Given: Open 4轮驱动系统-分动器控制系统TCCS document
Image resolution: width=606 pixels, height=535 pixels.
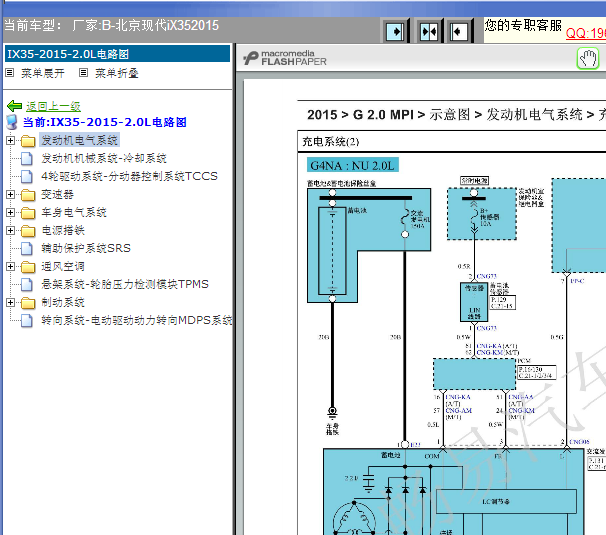Looking at the screenshot, I should coord(129,176).
